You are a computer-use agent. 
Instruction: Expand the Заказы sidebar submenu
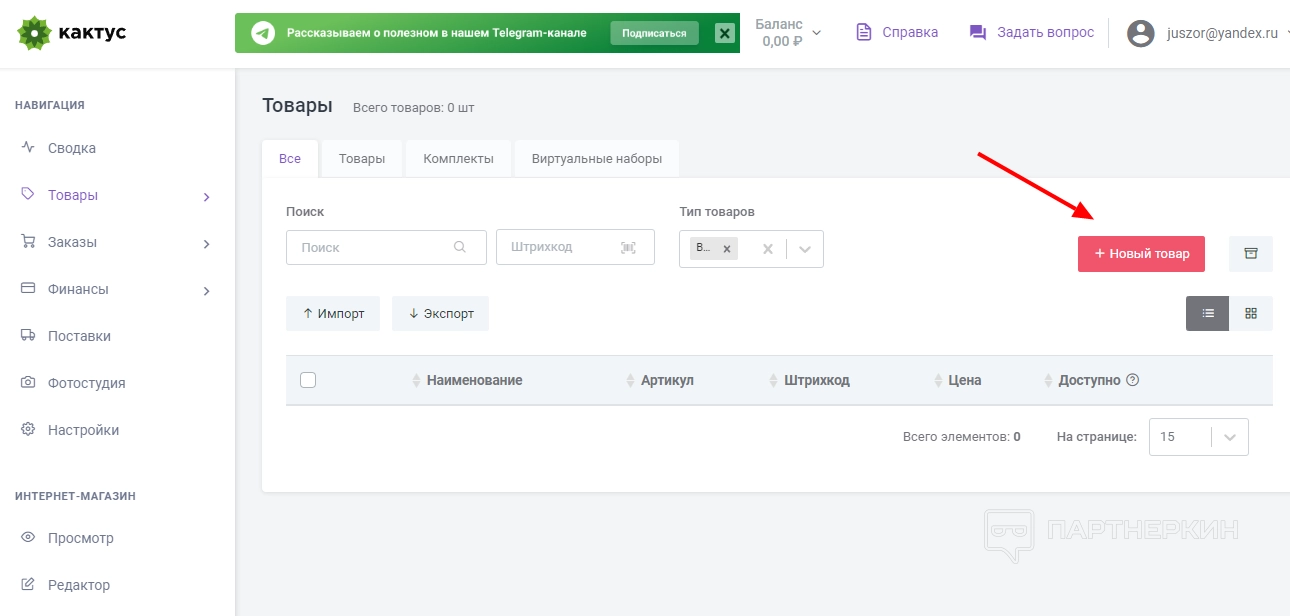point(206,243)
